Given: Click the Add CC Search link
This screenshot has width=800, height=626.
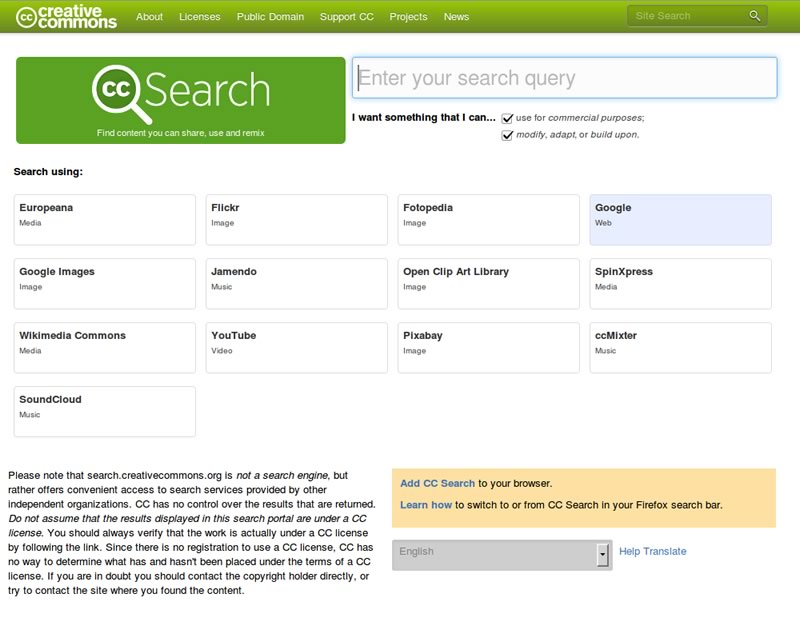Looking at the screenshot, I should pyautogui.click(x=437, y=484).
